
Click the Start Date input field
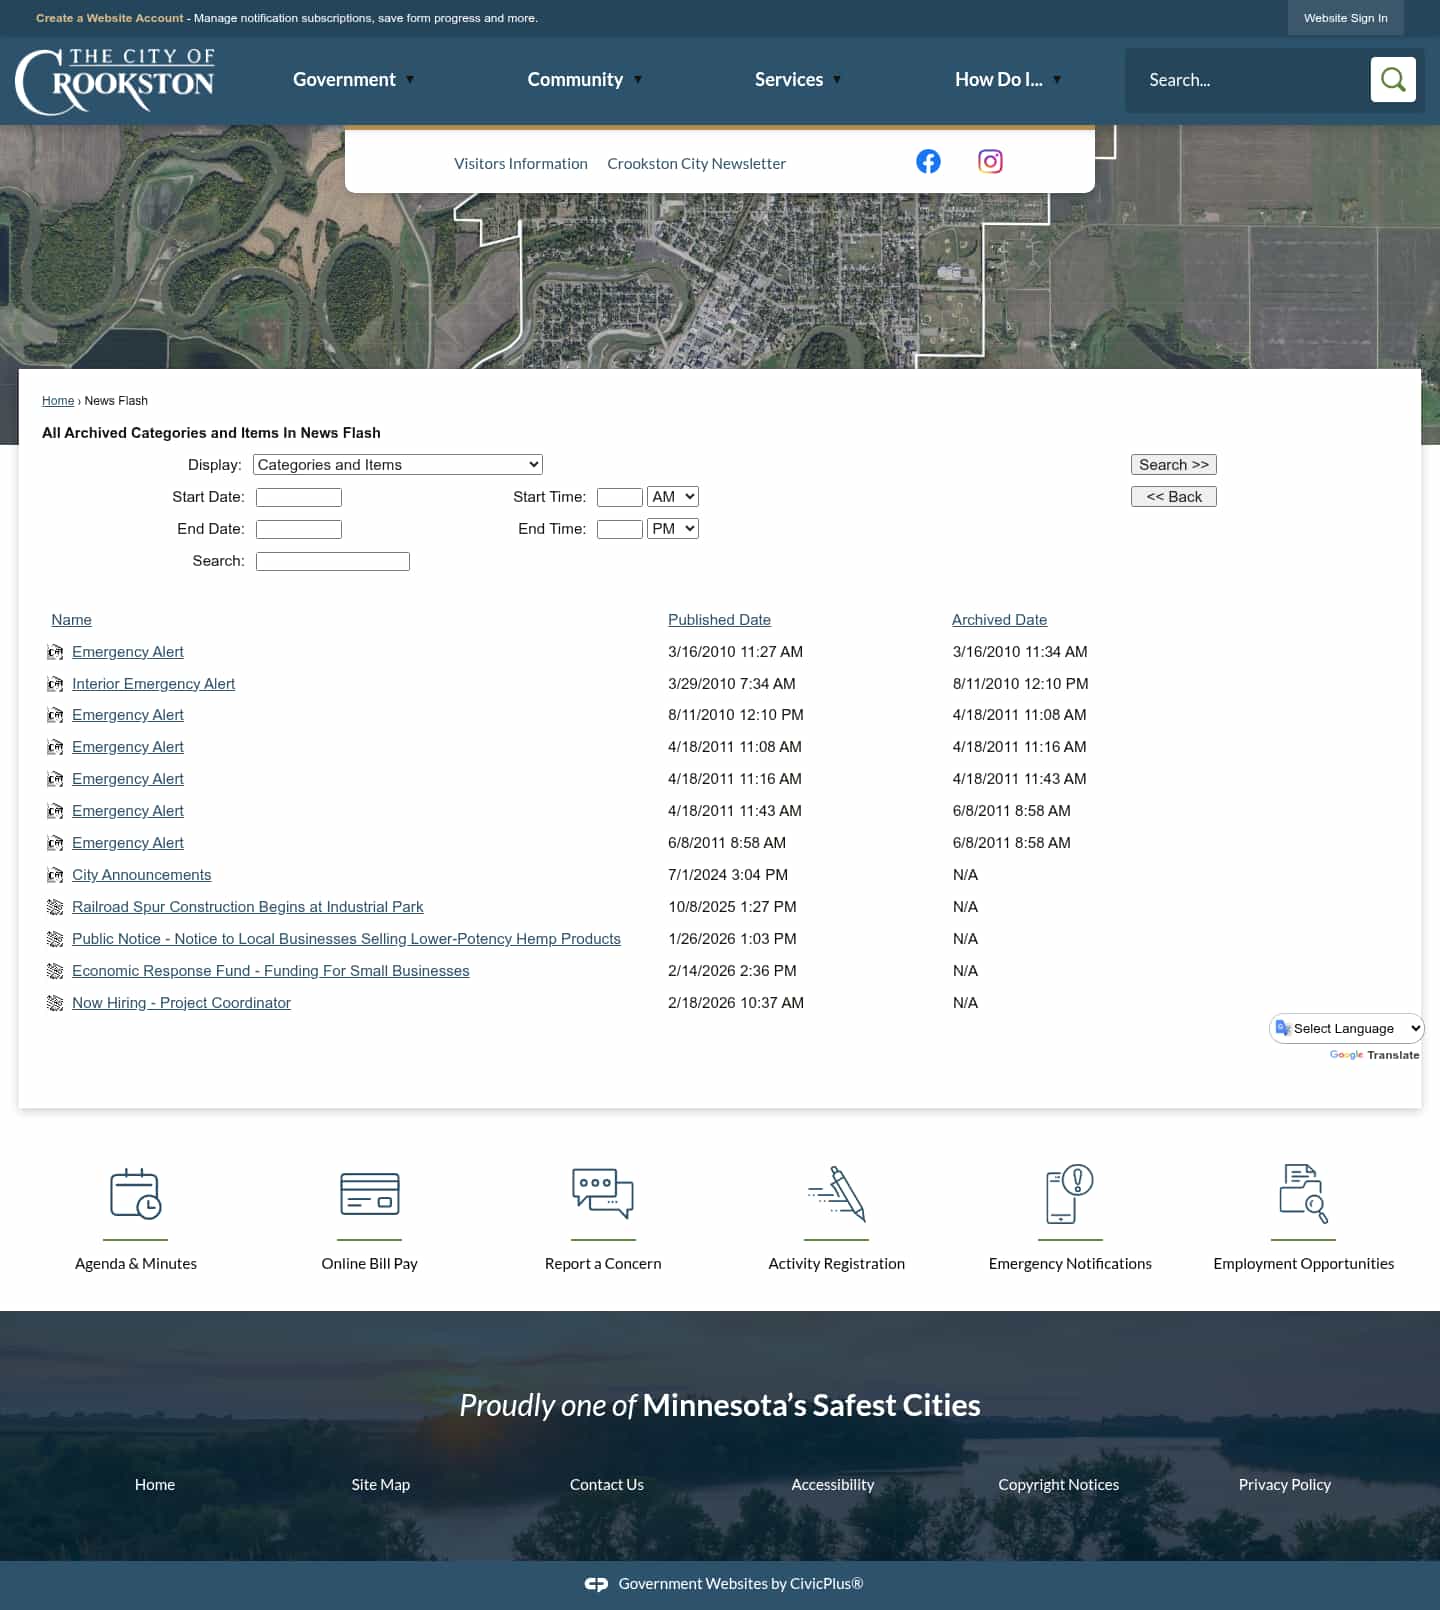(x=298, y=497)
